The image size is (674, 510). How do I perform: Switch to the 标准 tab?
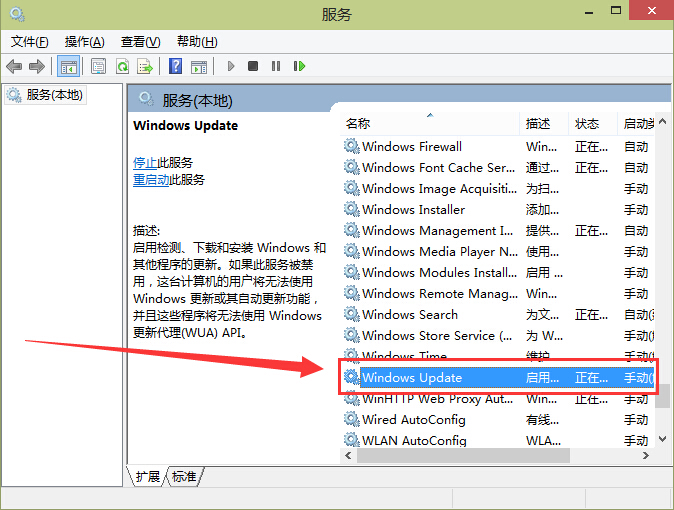coord(184,477)
